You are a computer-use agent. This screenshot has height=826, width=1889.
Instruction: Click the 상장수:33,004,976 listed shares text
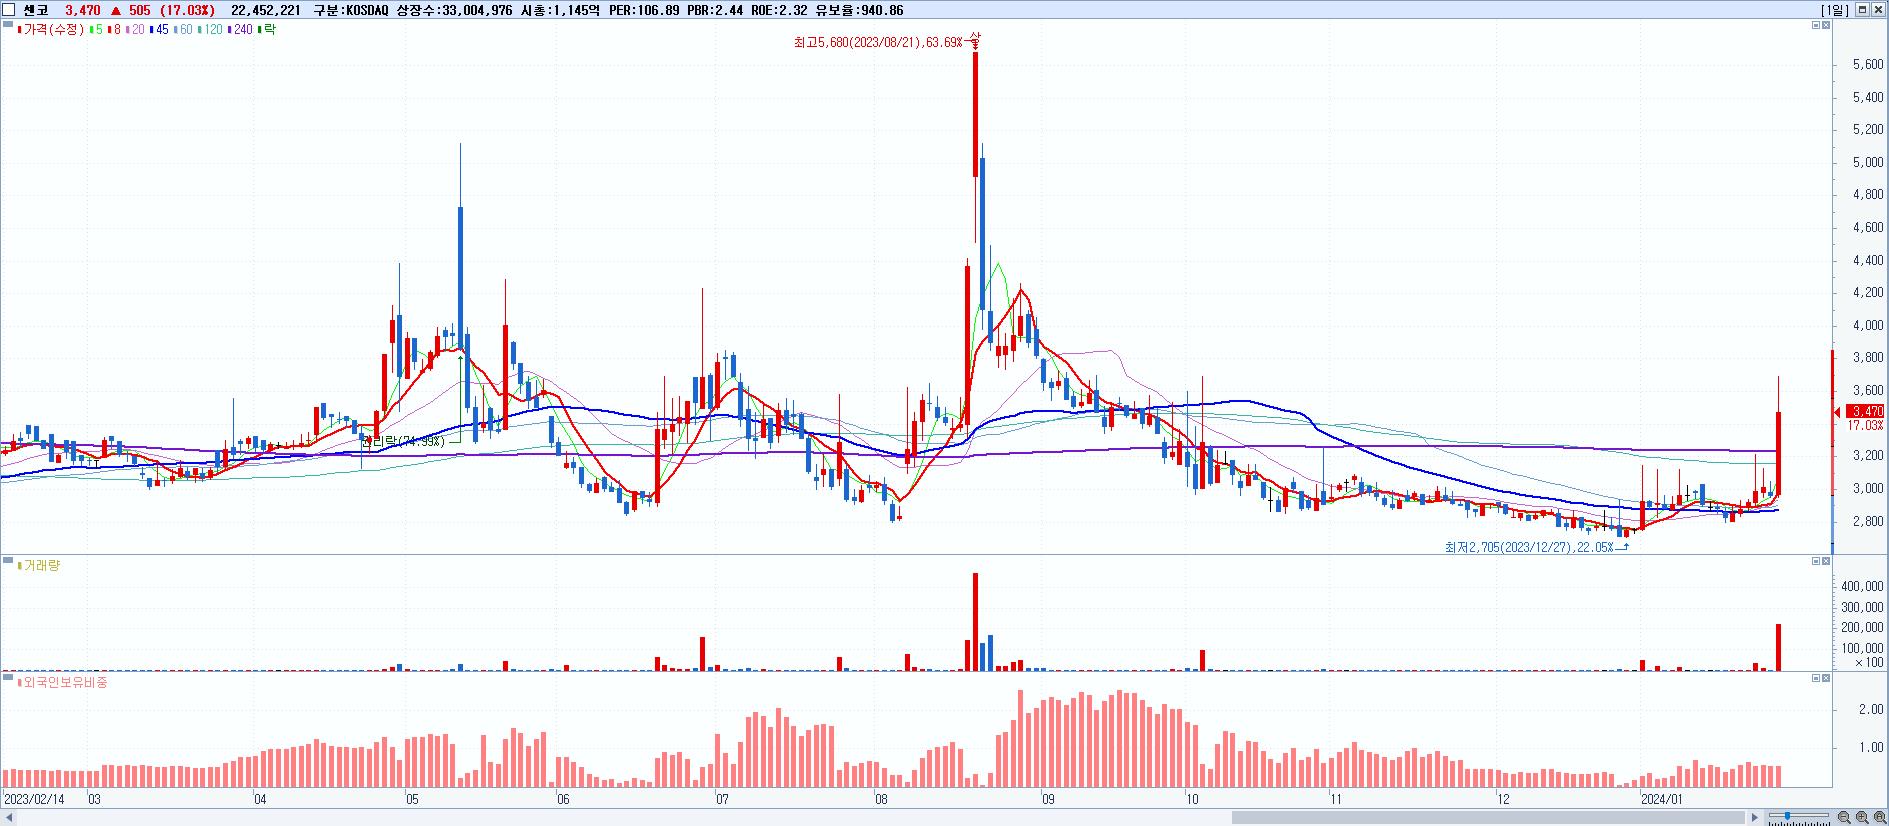pyautogui.click(x=455, y=10)
